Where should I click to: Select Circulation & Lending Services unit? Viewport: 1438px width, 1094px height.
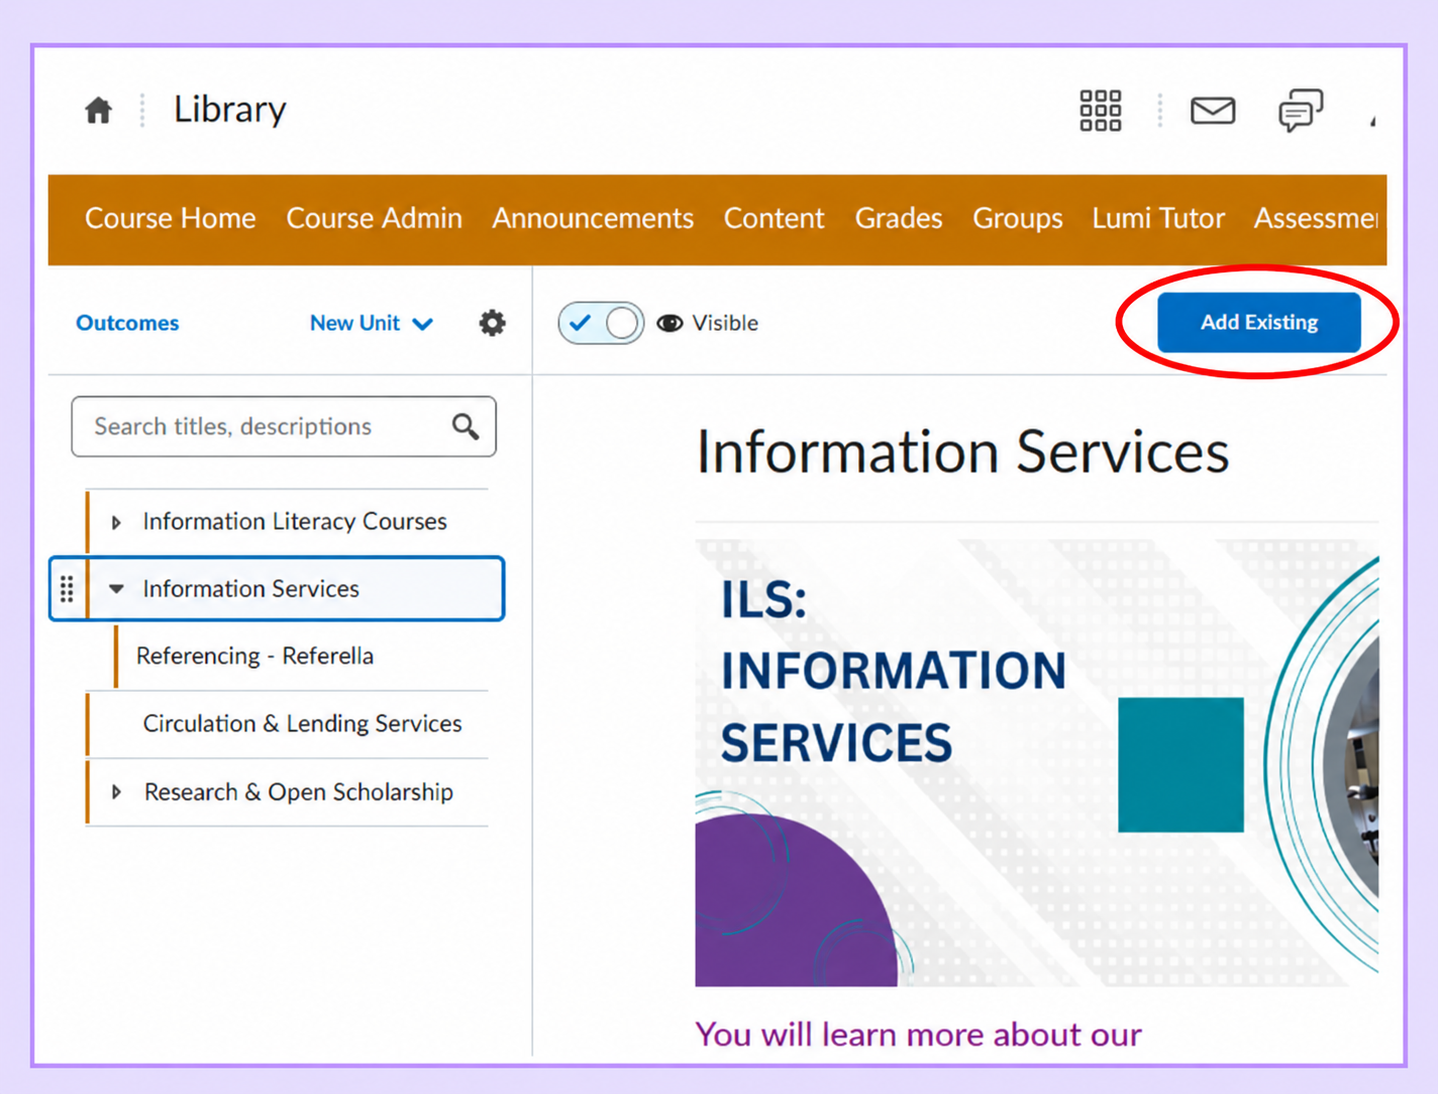tap(302, 724)
